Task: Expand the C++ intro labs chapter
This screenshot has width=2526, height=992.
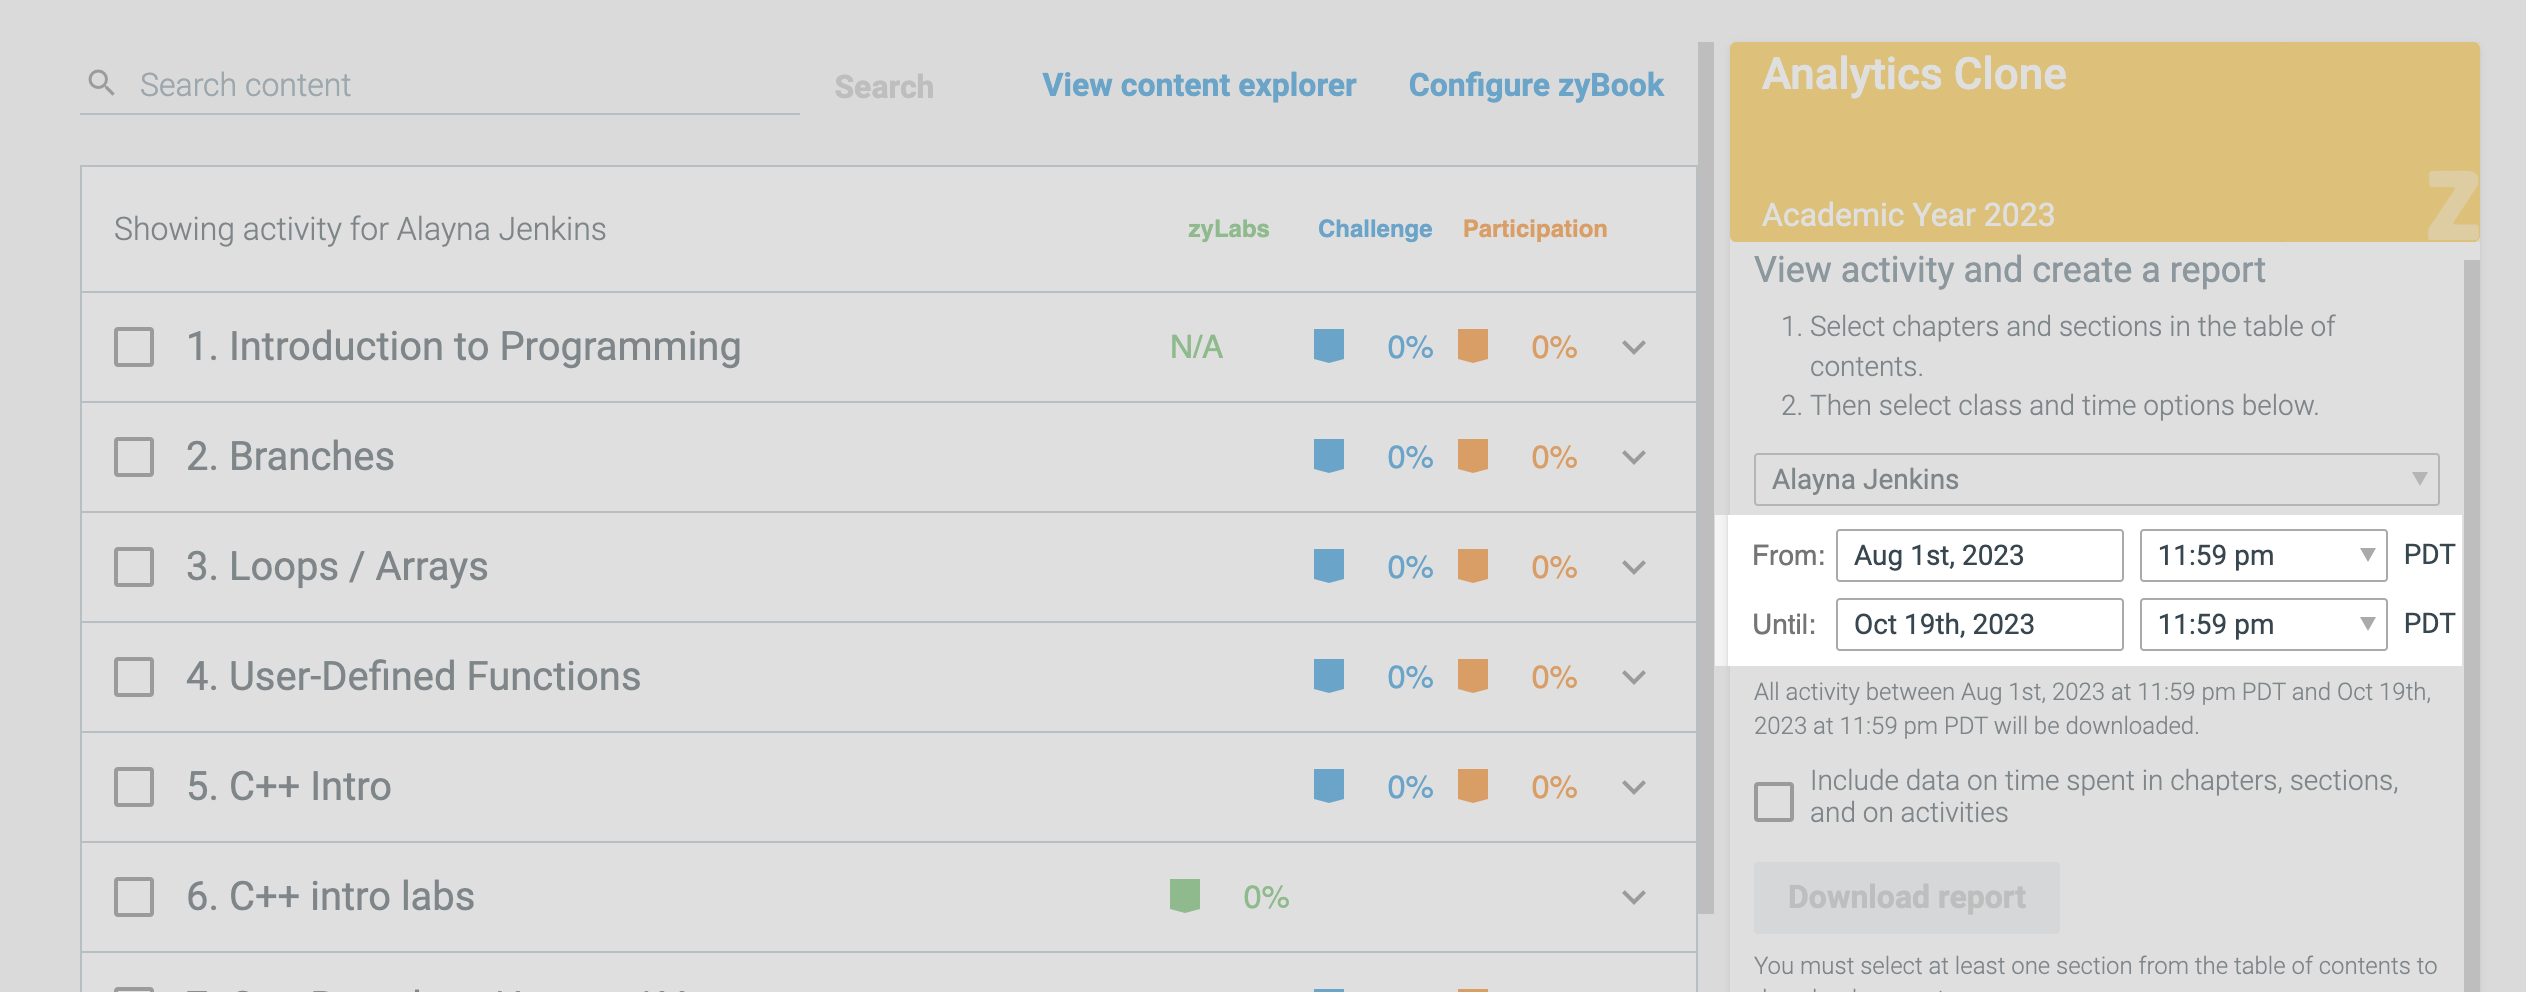Action: (1634, 897)
